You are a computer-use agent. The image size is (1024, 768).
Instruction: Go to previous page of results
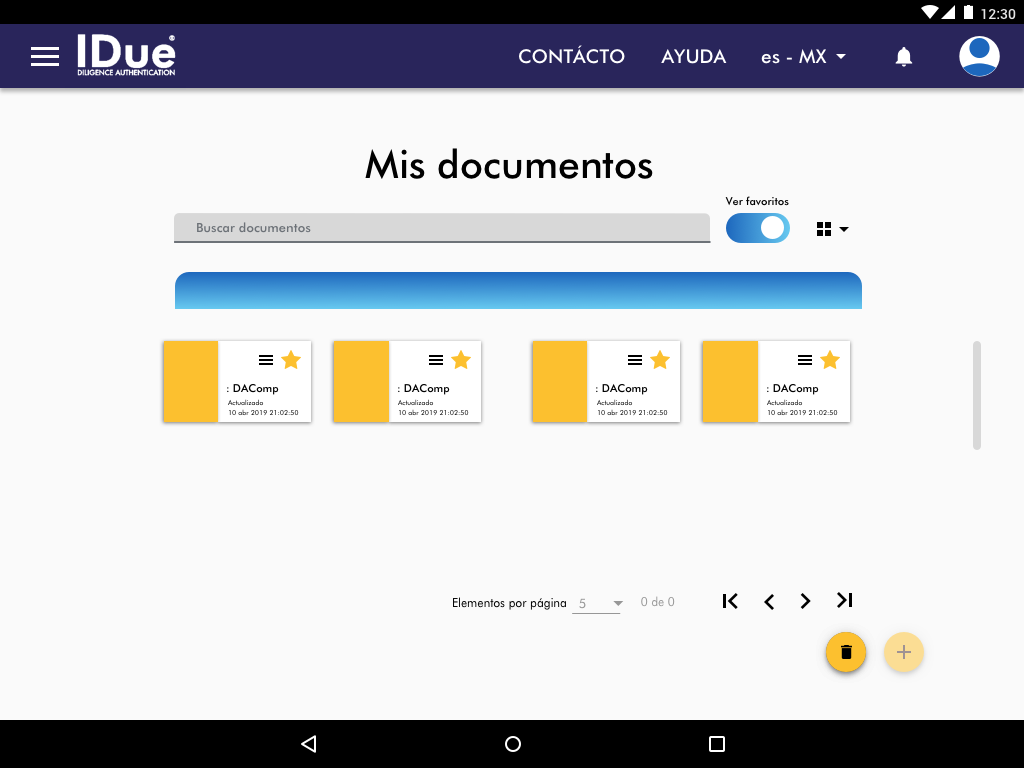tap(769, 601)
